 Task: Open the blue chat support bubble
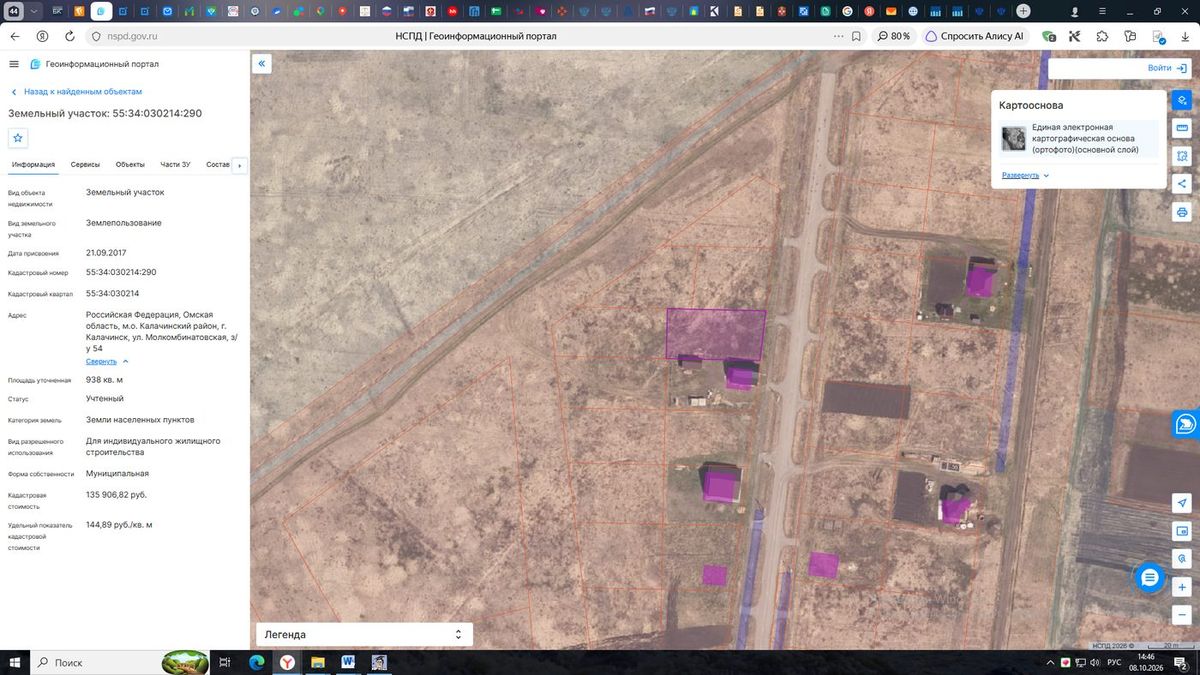click(1150, 577)
